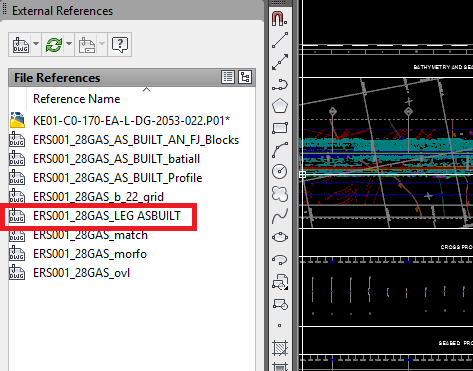This screenshot has width=473, height=371.
Task: Select the Spline curve tool
Action: tap(280, 216)
